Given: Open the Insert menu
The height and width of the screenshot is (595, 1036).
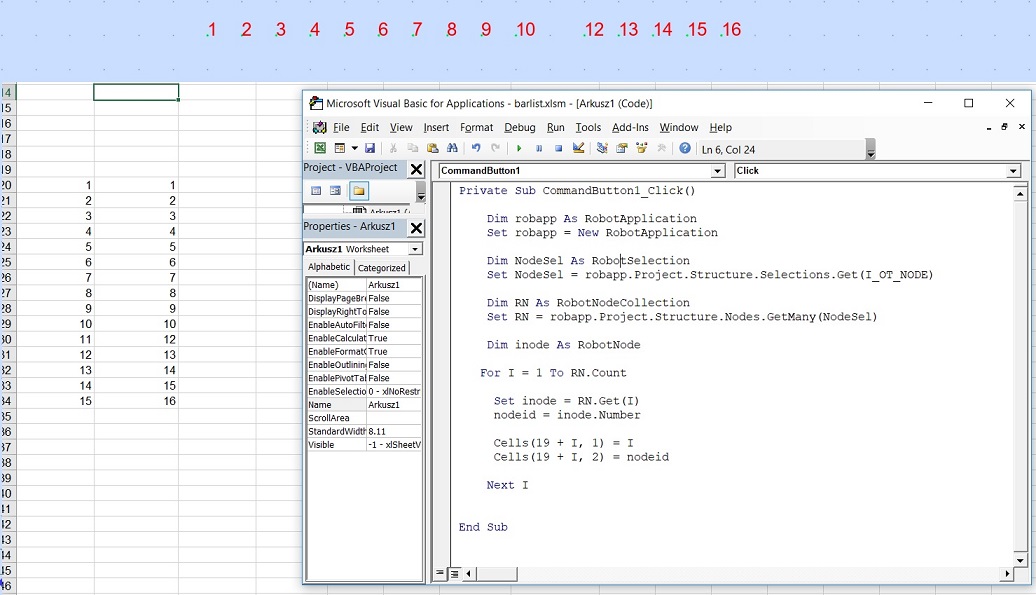Looking at the screenshot, I should 436,127.
